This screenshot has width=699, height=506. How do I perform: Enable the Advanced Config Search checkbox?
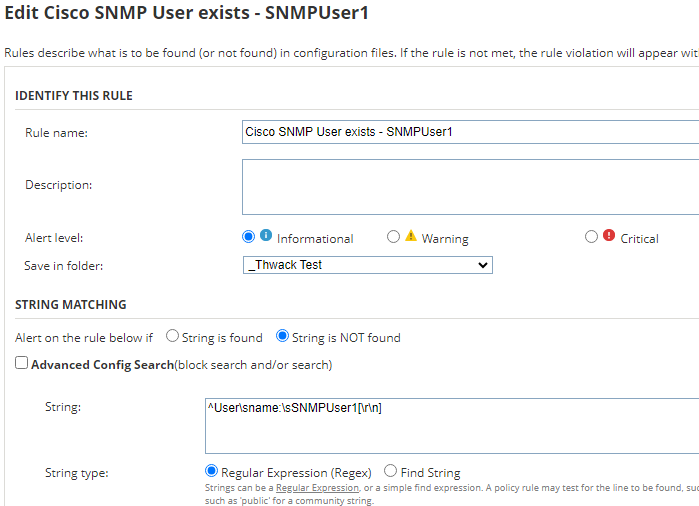pos(21,363)
